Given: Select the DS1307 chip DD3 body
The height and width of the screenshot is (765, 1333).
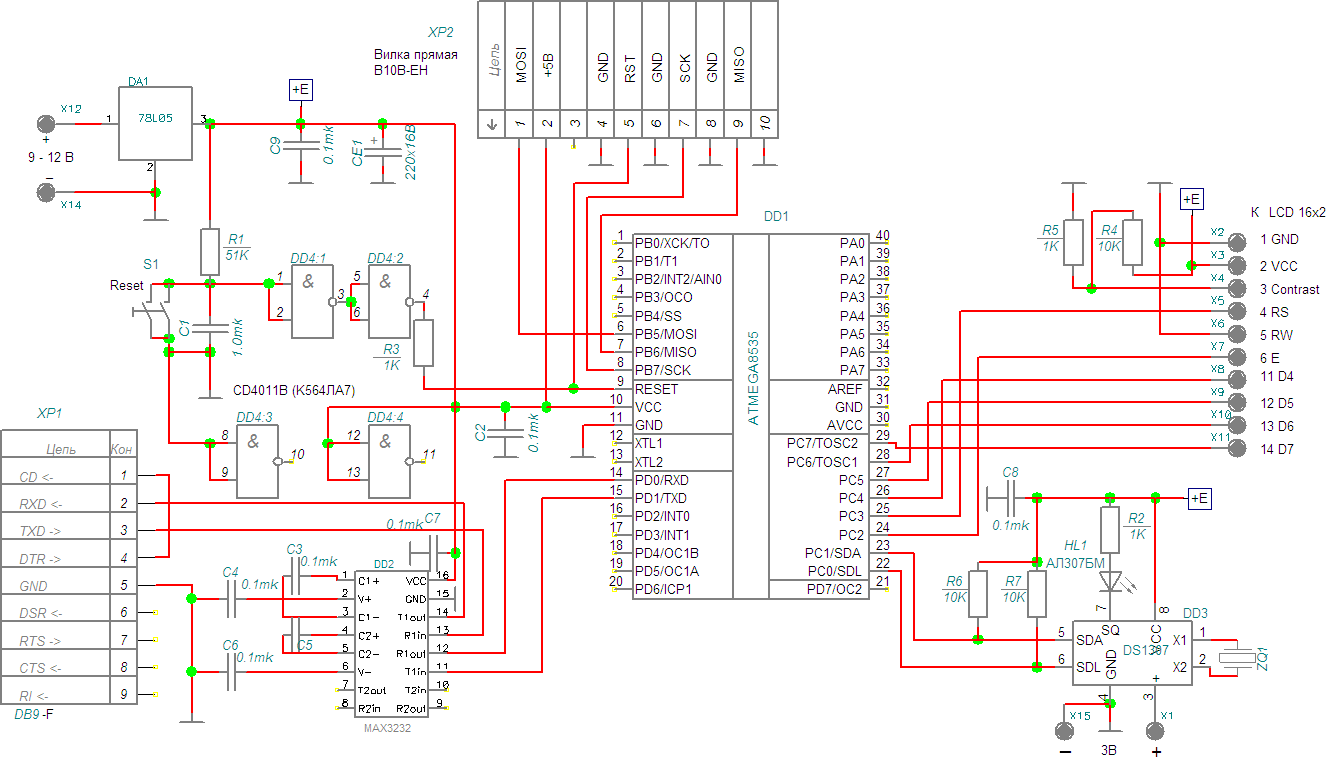Looking at the screenshot, I should (1131, 653).
